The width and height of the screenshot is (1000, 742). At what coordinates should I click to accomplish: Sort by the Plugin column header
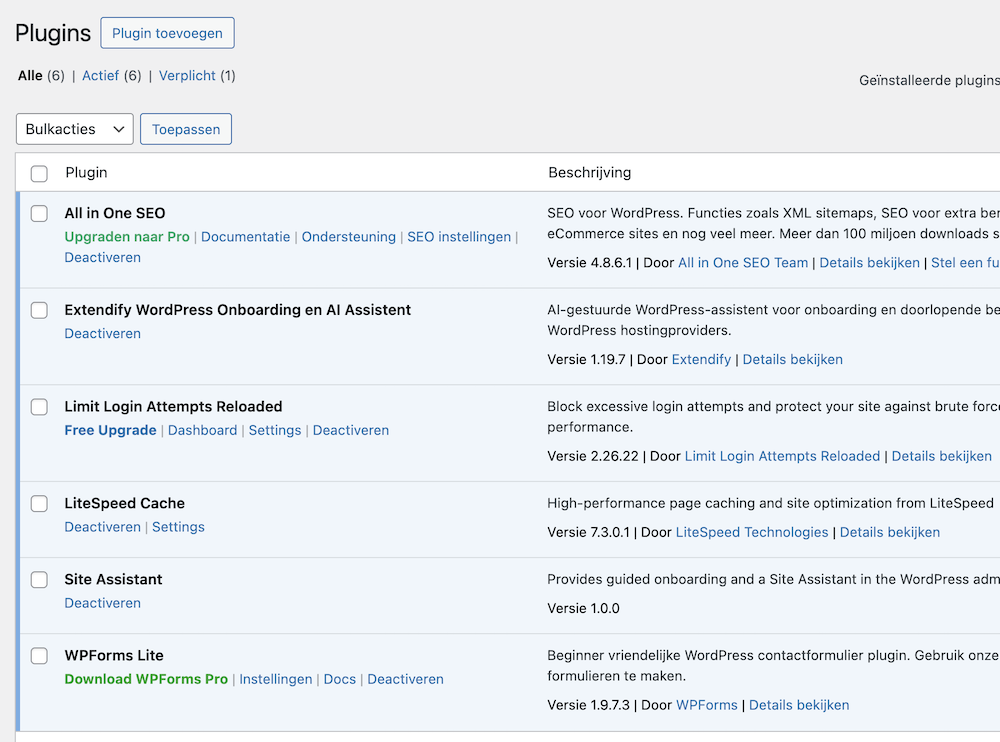pos(86,173)
